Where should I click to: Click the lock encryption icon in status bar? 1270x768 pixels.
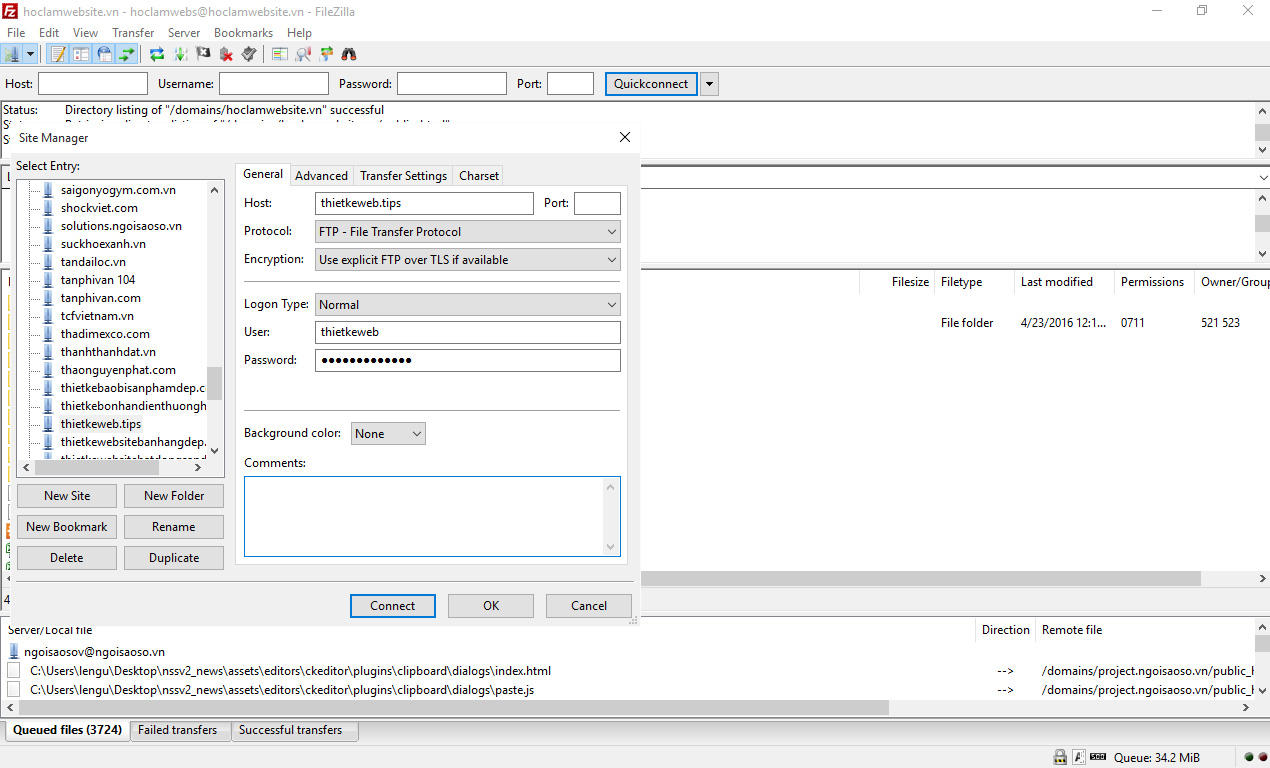[1060, 757]
